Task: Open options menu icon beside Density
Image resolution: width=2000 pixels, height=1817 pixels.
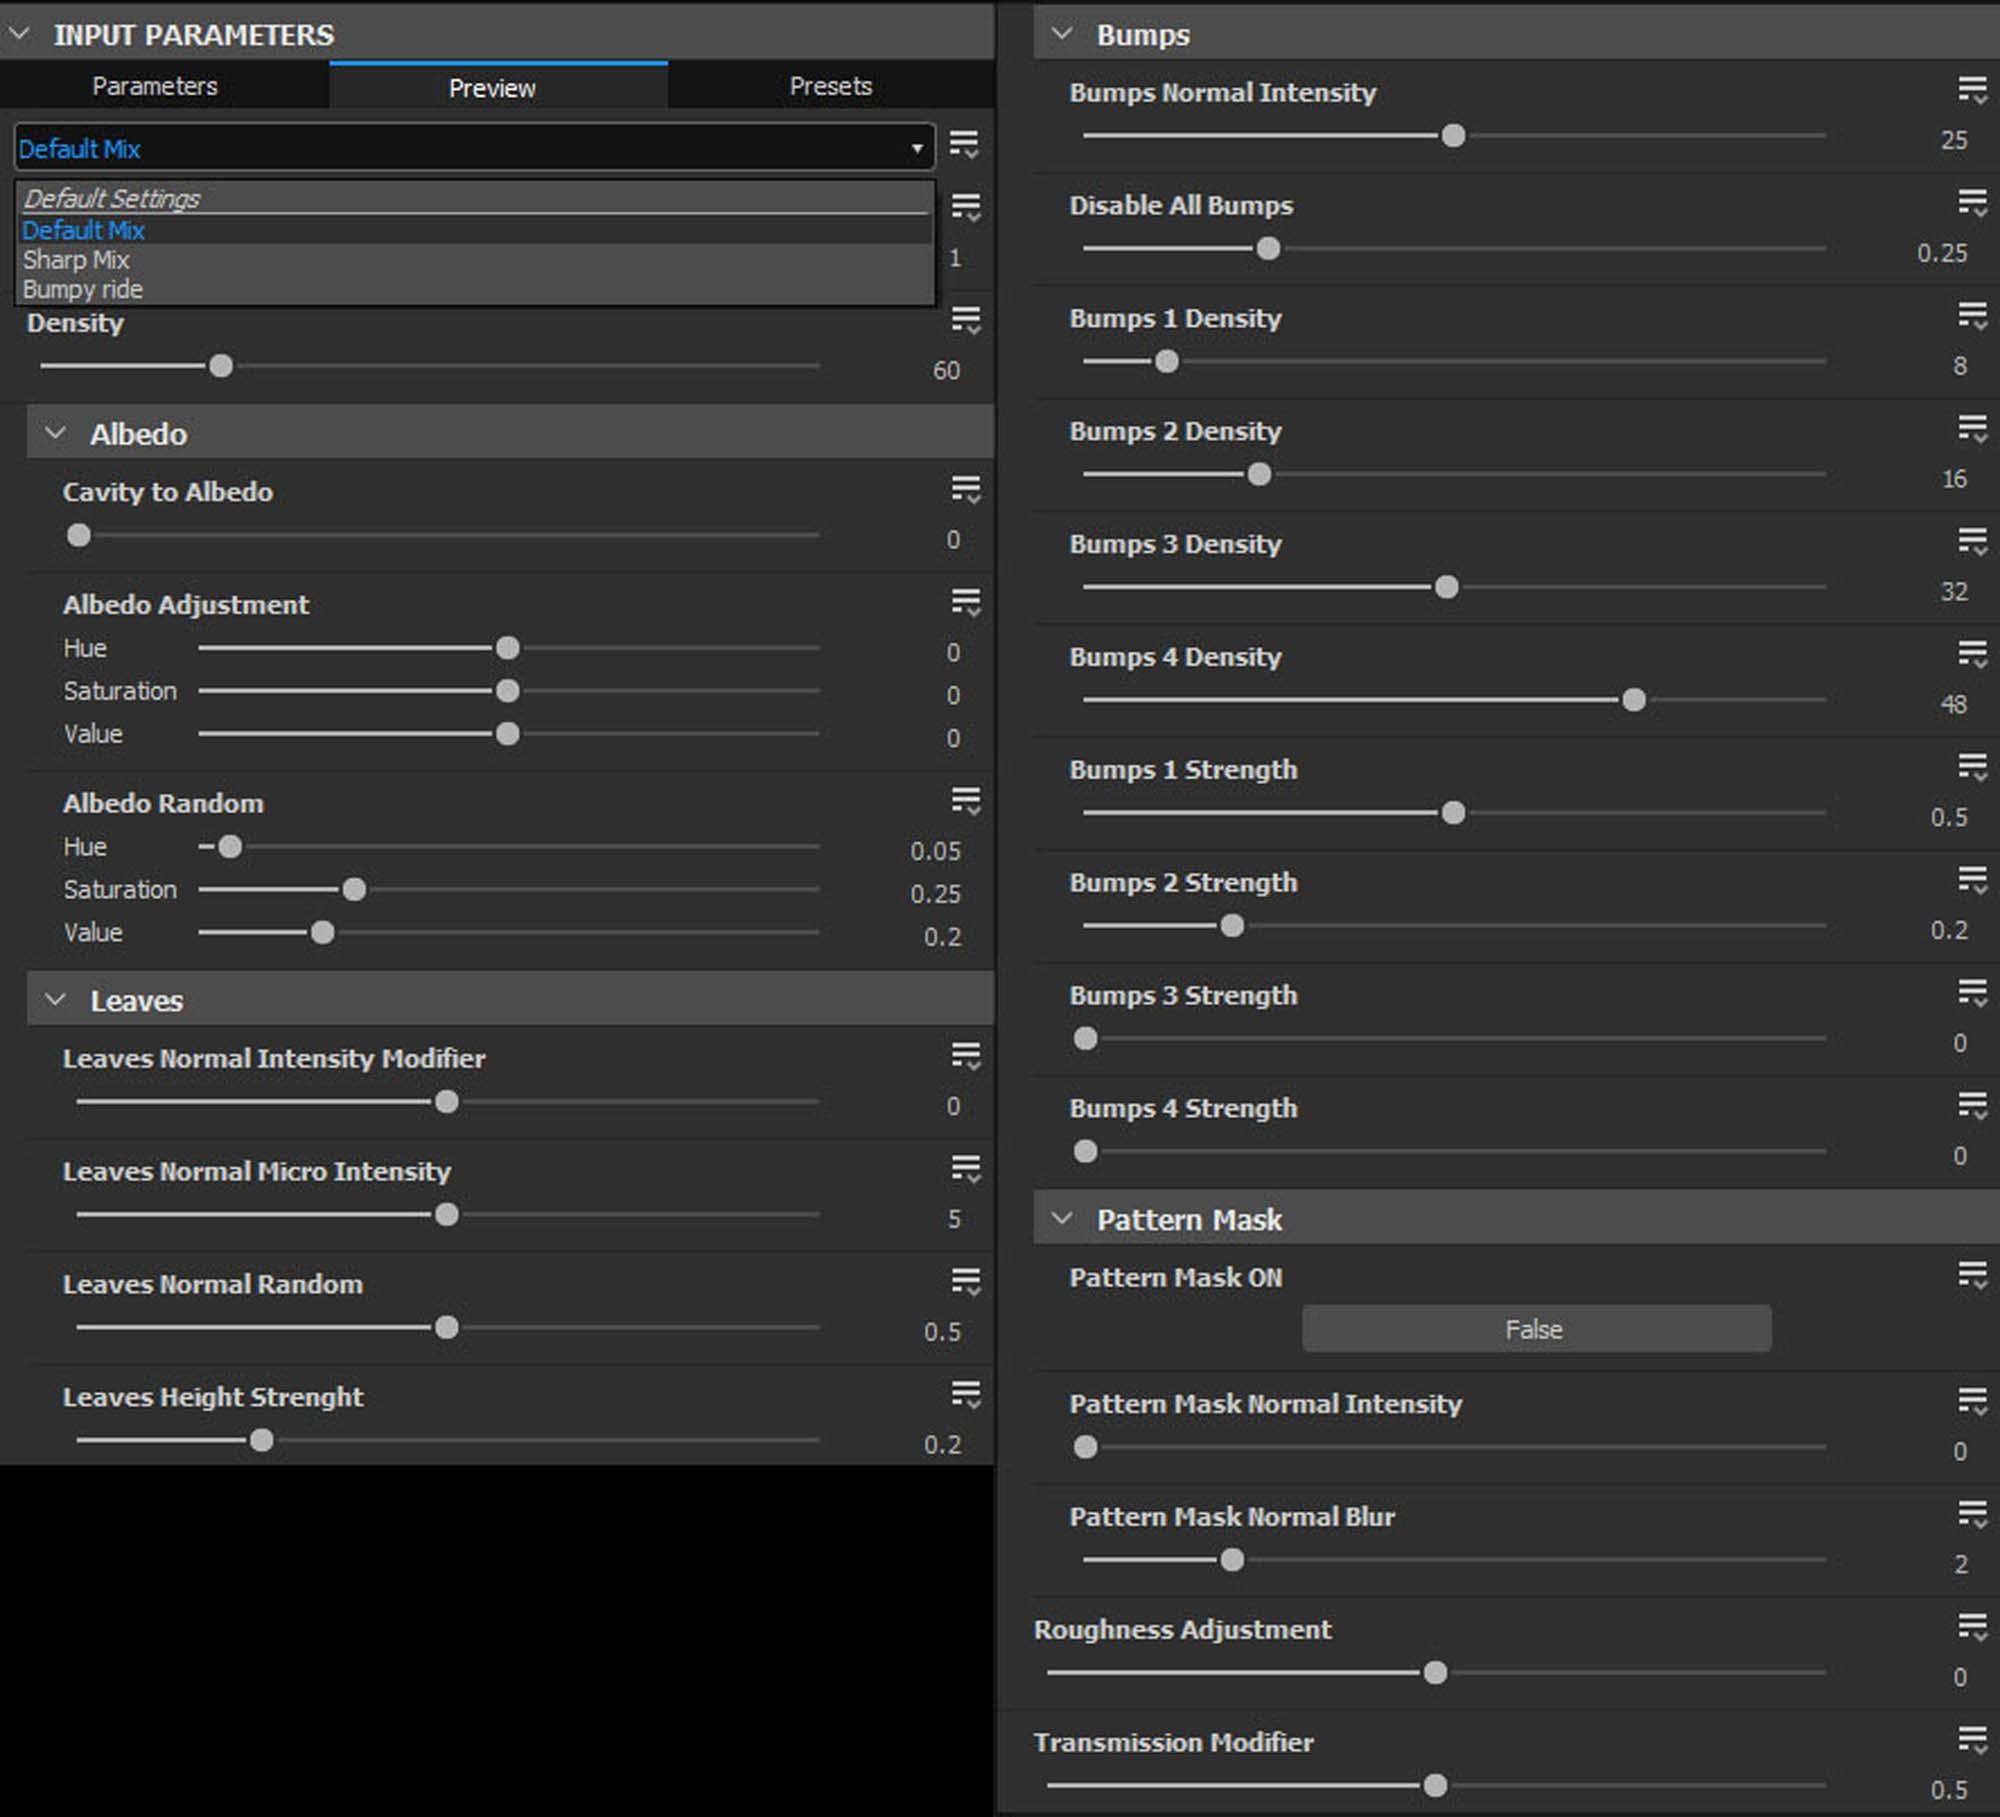Action: coord(965,320)
